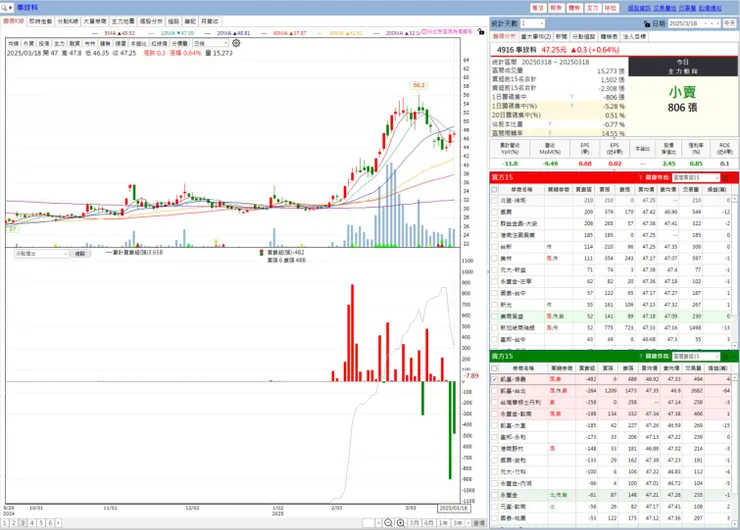Click the help icon in 買方15 header

[640, 177]
